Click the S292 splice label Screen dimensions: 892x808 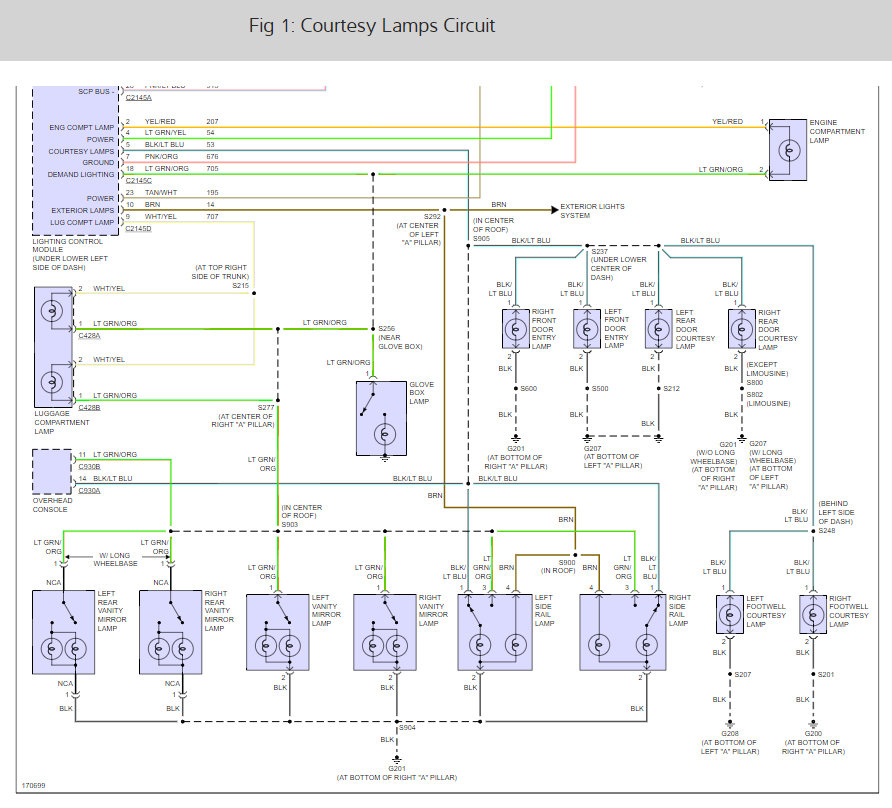click(432, 217)
